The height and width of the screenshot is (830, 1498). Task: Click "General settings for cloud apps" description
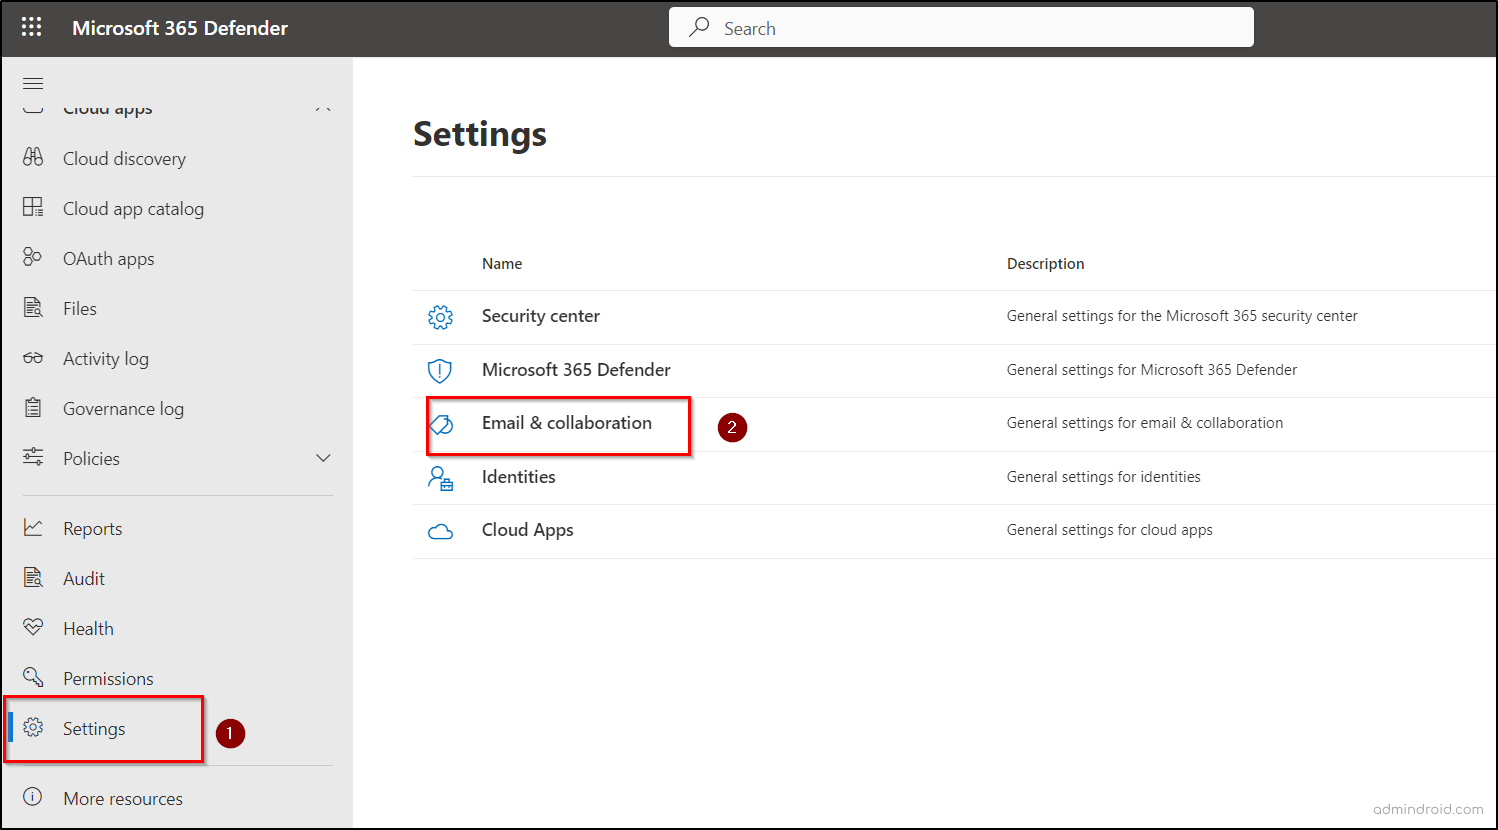point(1110,530)
